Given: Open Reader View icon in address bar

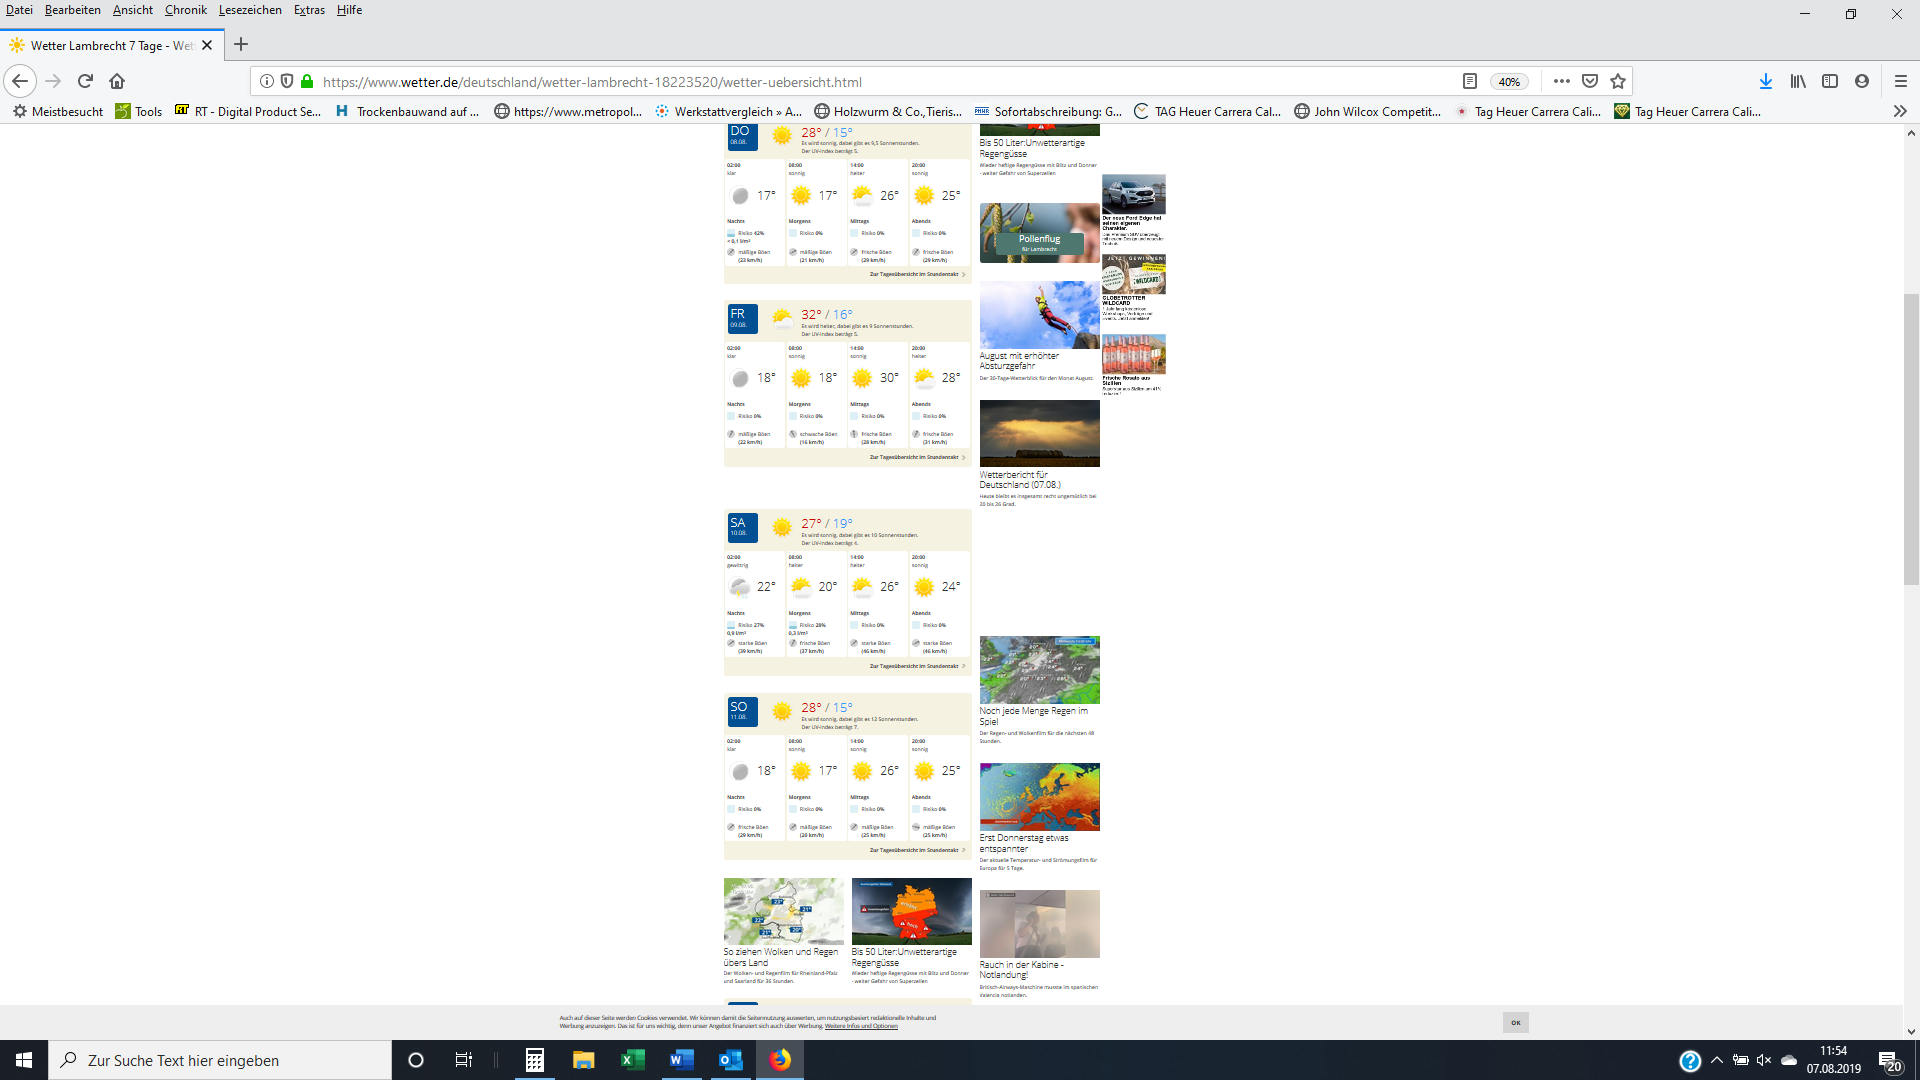Looking at the screenshot, I should 1469,81.
